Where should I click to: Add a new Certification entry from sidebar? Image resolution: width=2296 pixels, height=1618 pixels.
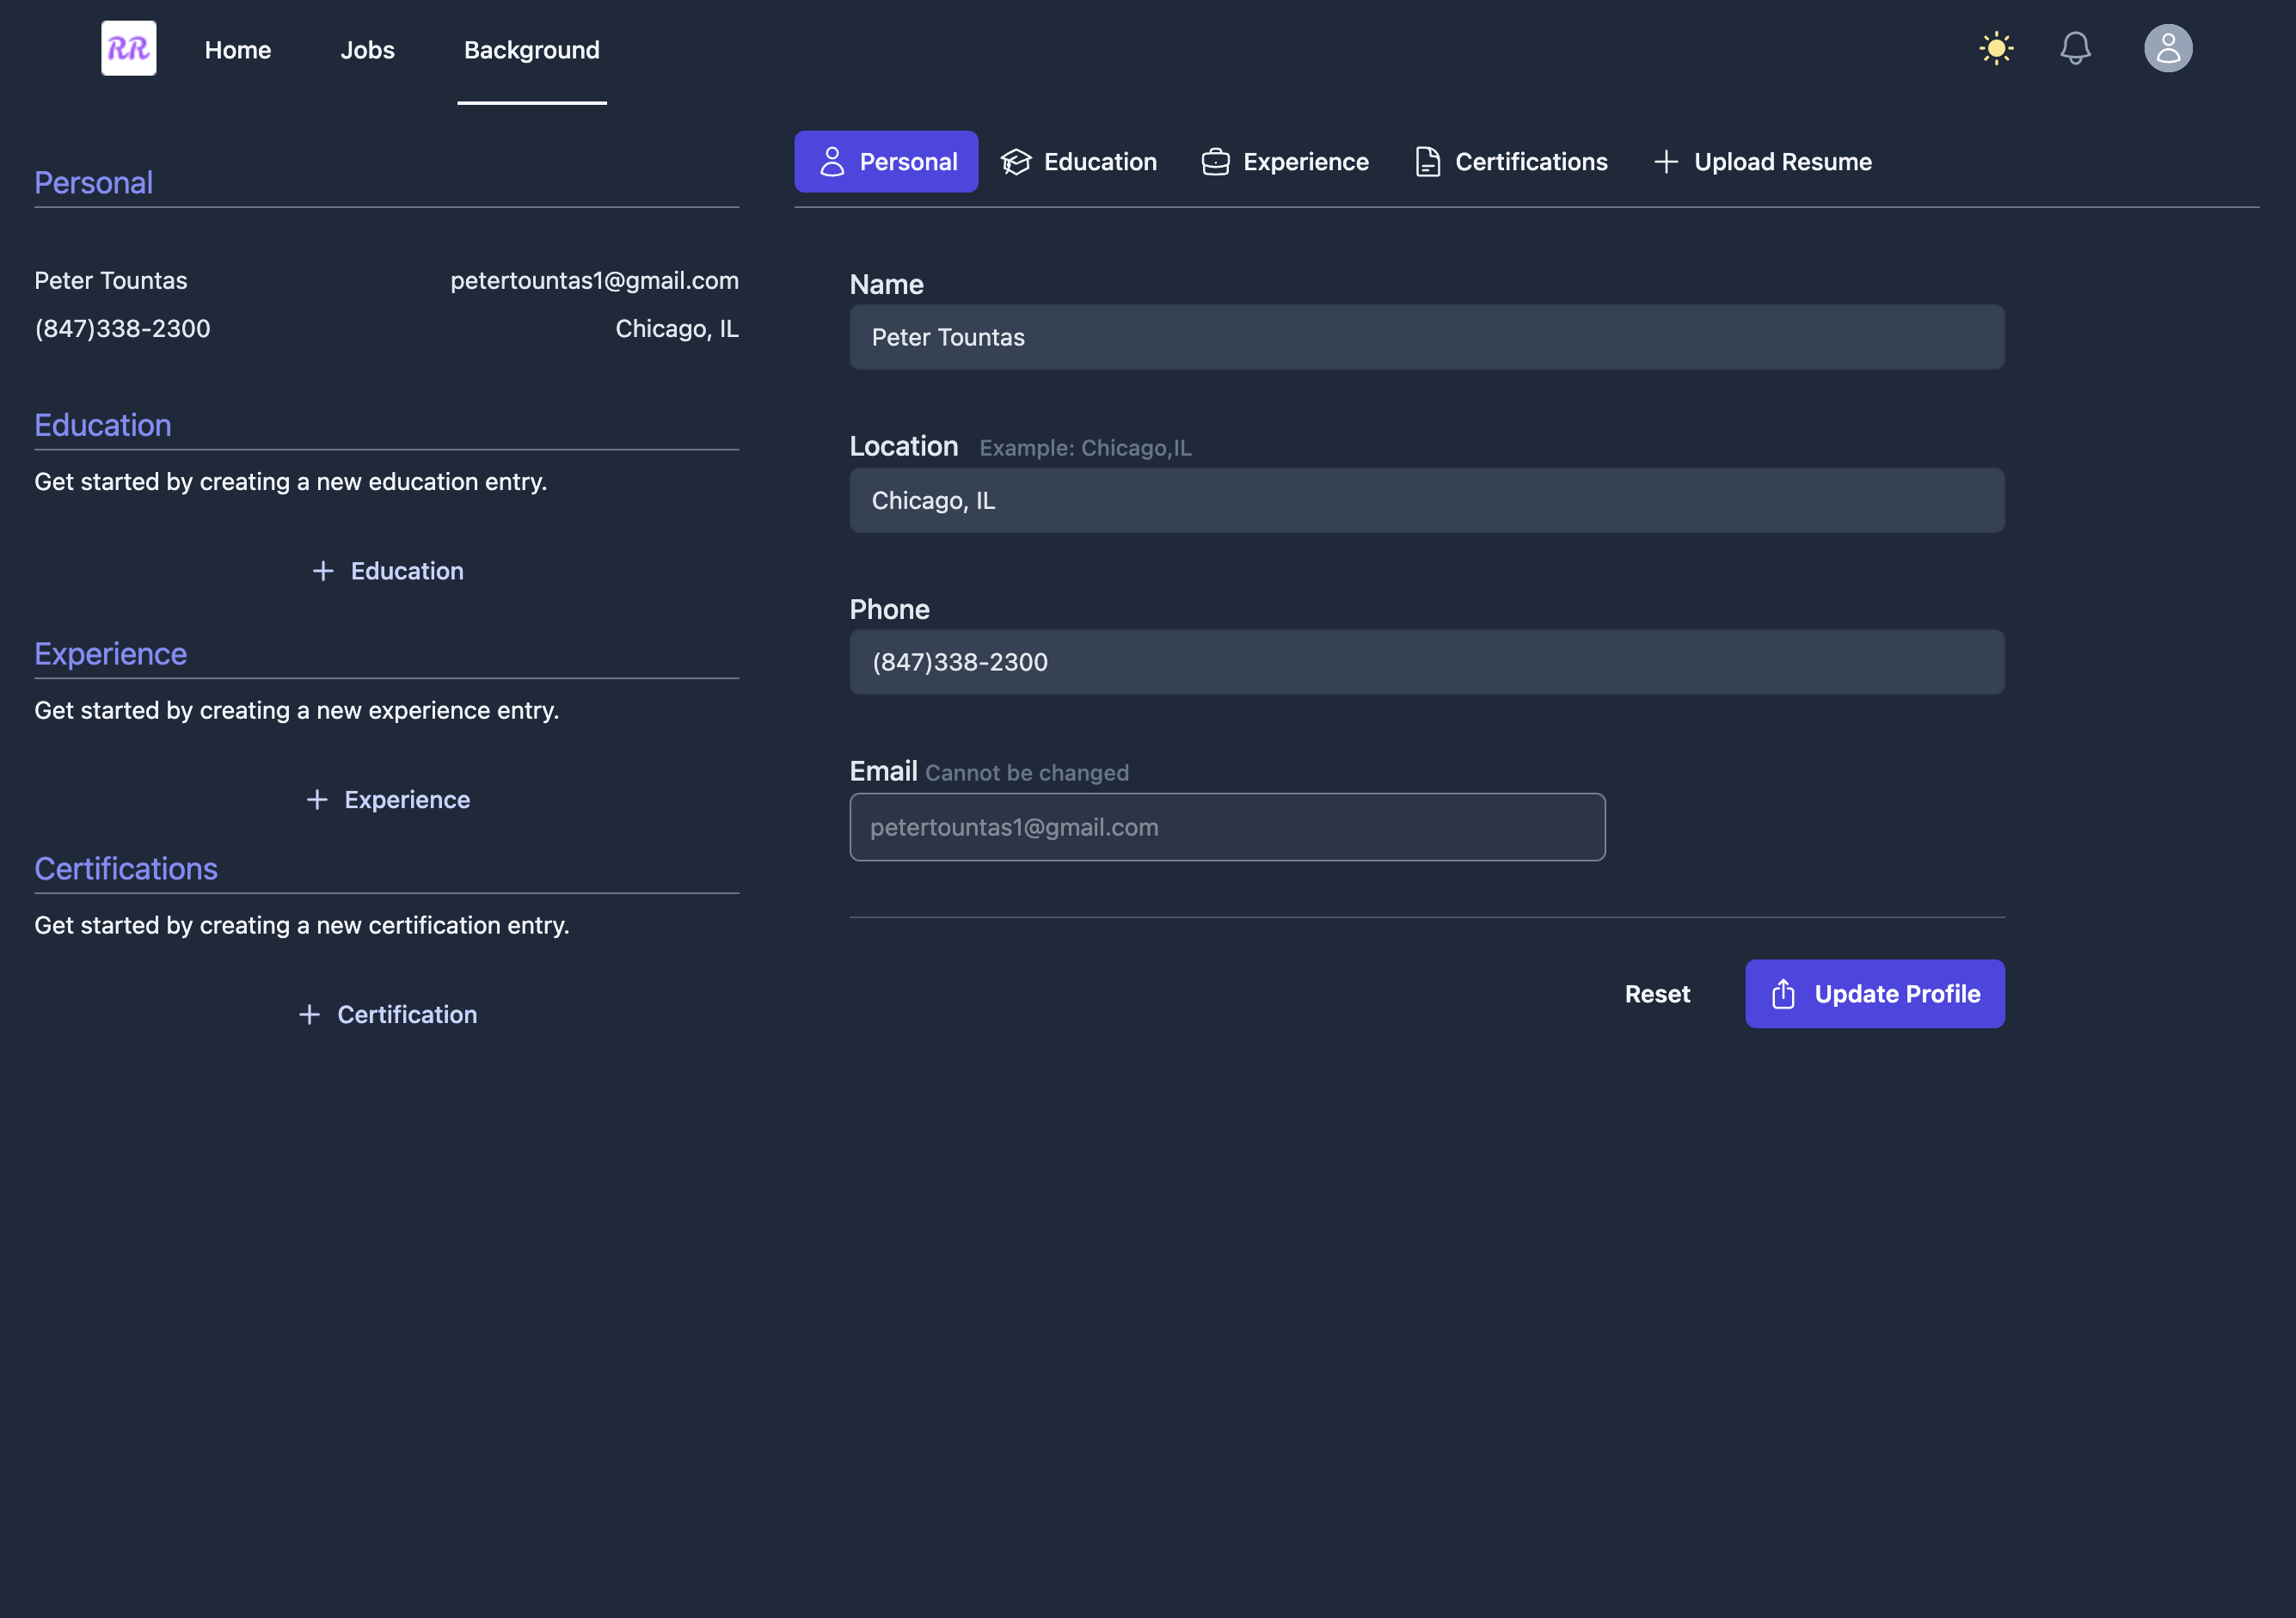[x=388, y=1015]
